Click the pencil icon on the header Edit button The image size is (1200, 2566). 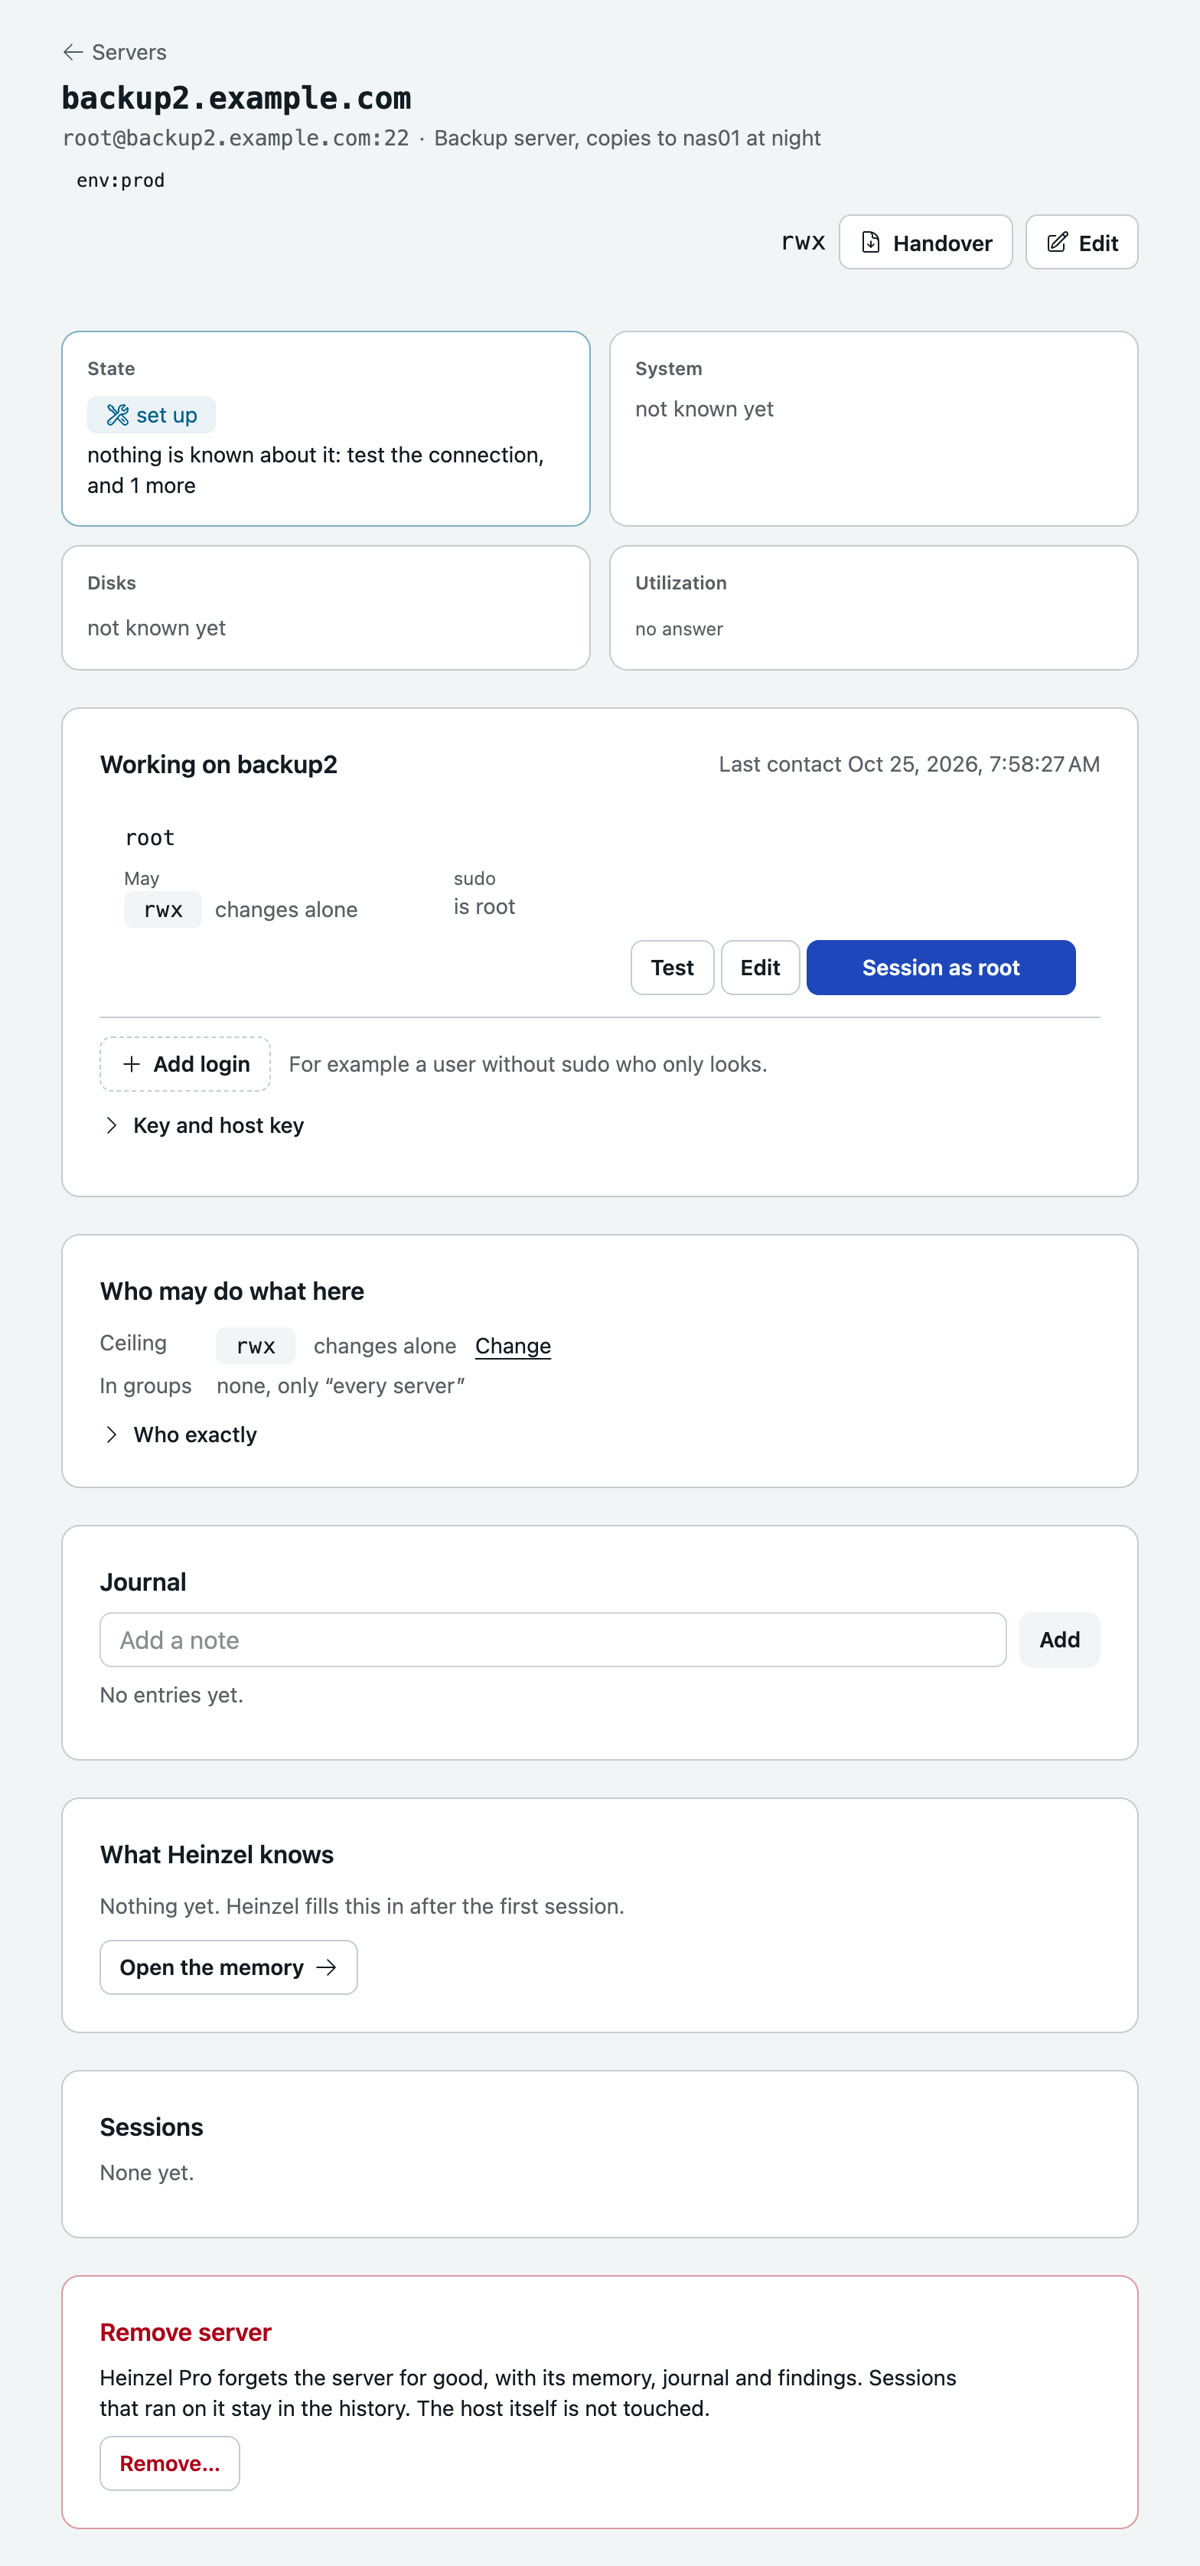(1056, 242)
